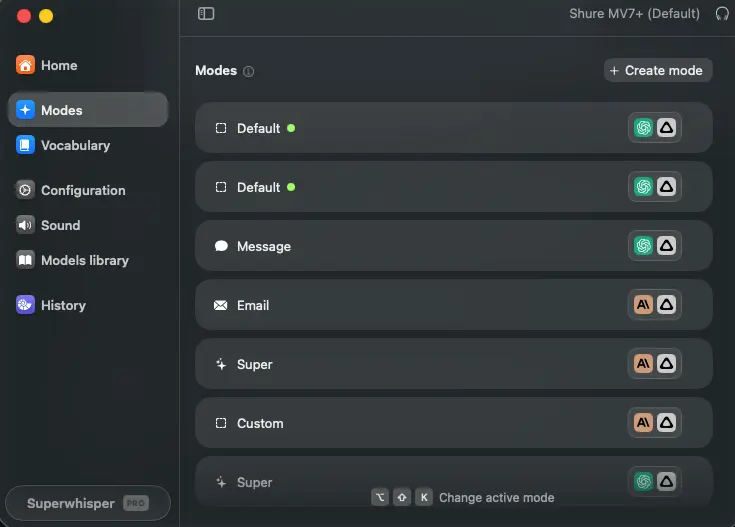Screen dimensions: 735x527
Task: Click the Change active mode label
Action: click(496, 497)
